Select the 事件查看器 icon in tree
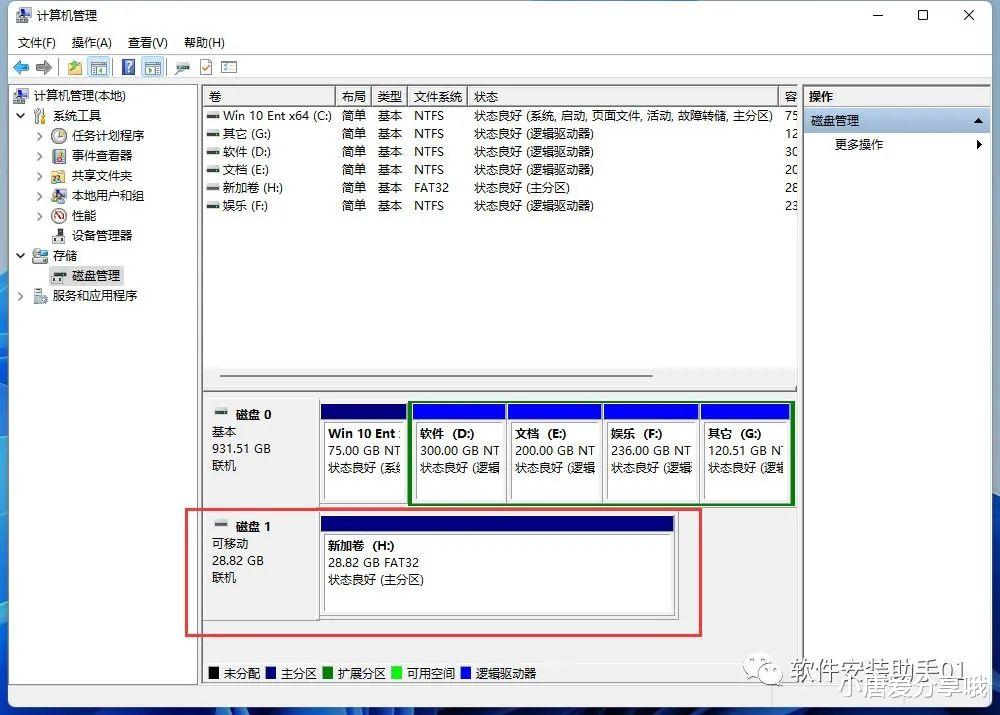The height and width of the screenshot is (715, 1000). click(x=59, y=156)
